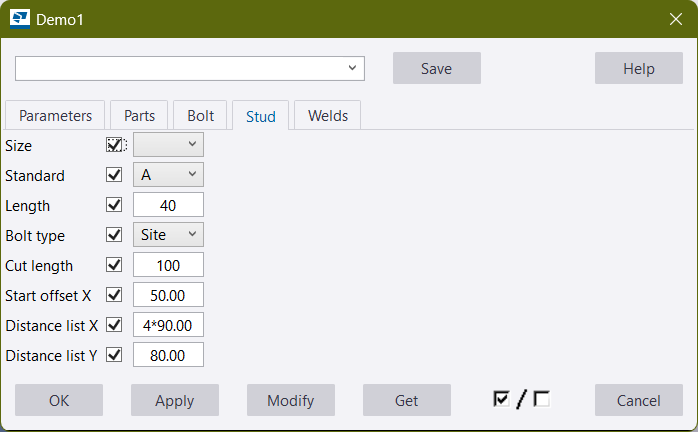Click the Cancel button
Screen dimensions: 698x432
tap(639, 400)
